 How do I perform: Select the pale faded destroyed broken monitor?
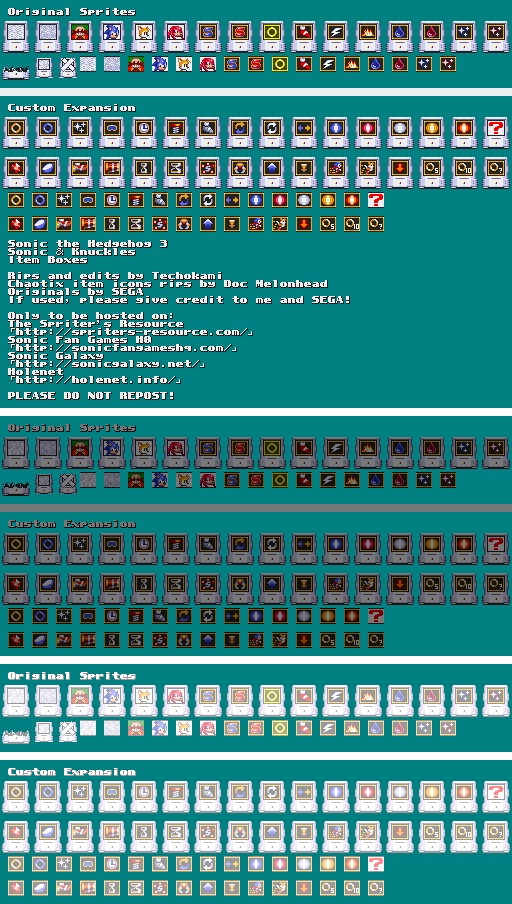click(x=16, y=736)
